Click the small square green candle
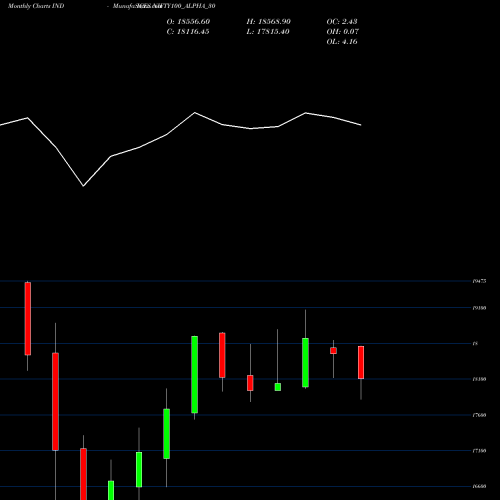The width and height of the screenshot is (500, 500). pos(278,387)
